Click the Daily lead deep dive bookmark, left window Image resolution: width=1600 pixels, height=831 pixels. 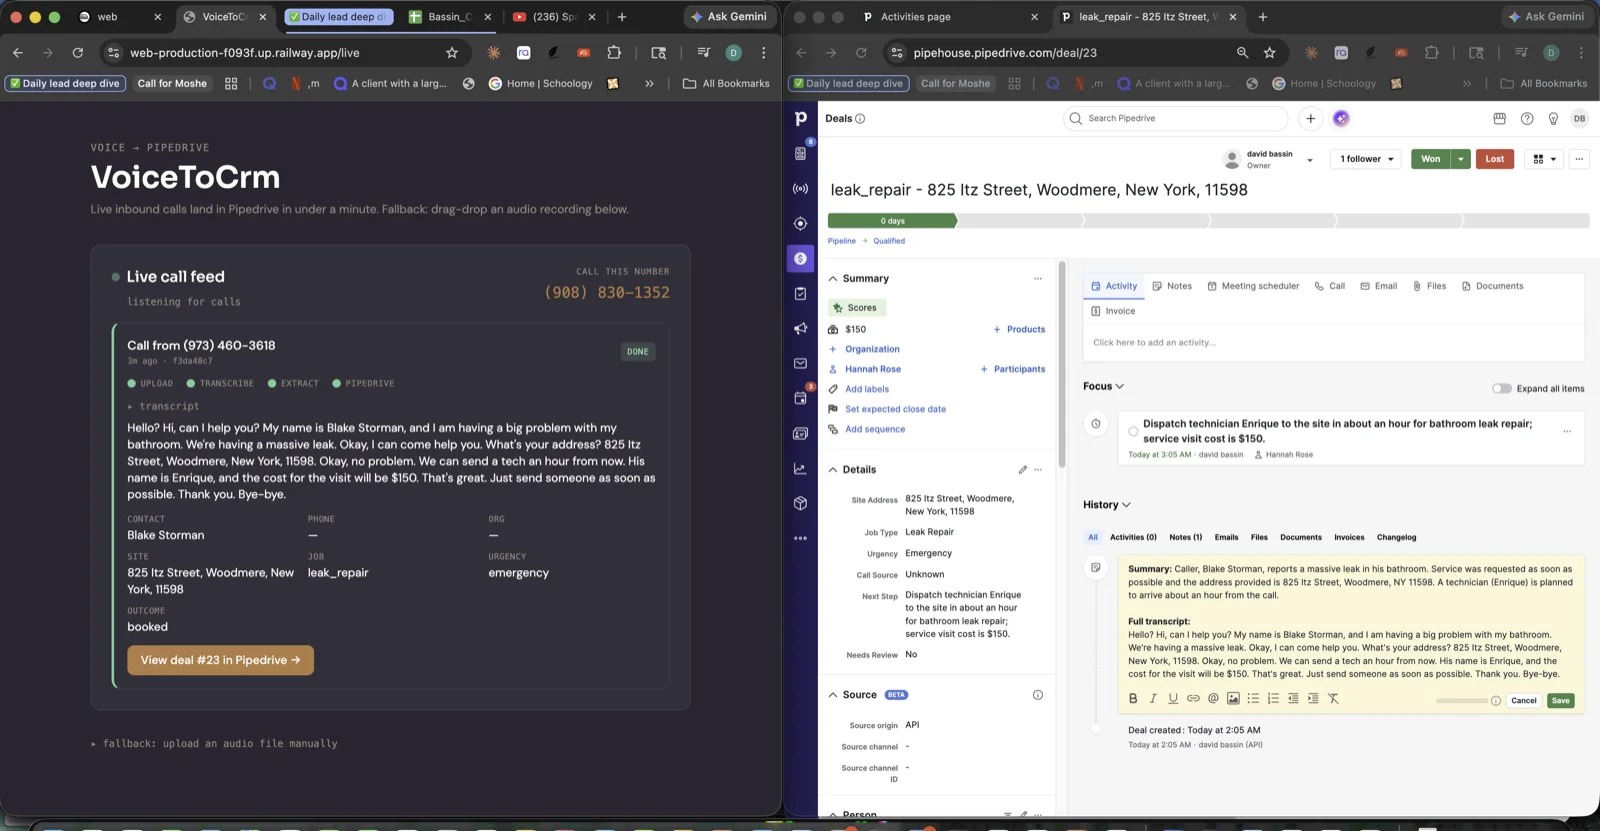(x=65, y=84)
